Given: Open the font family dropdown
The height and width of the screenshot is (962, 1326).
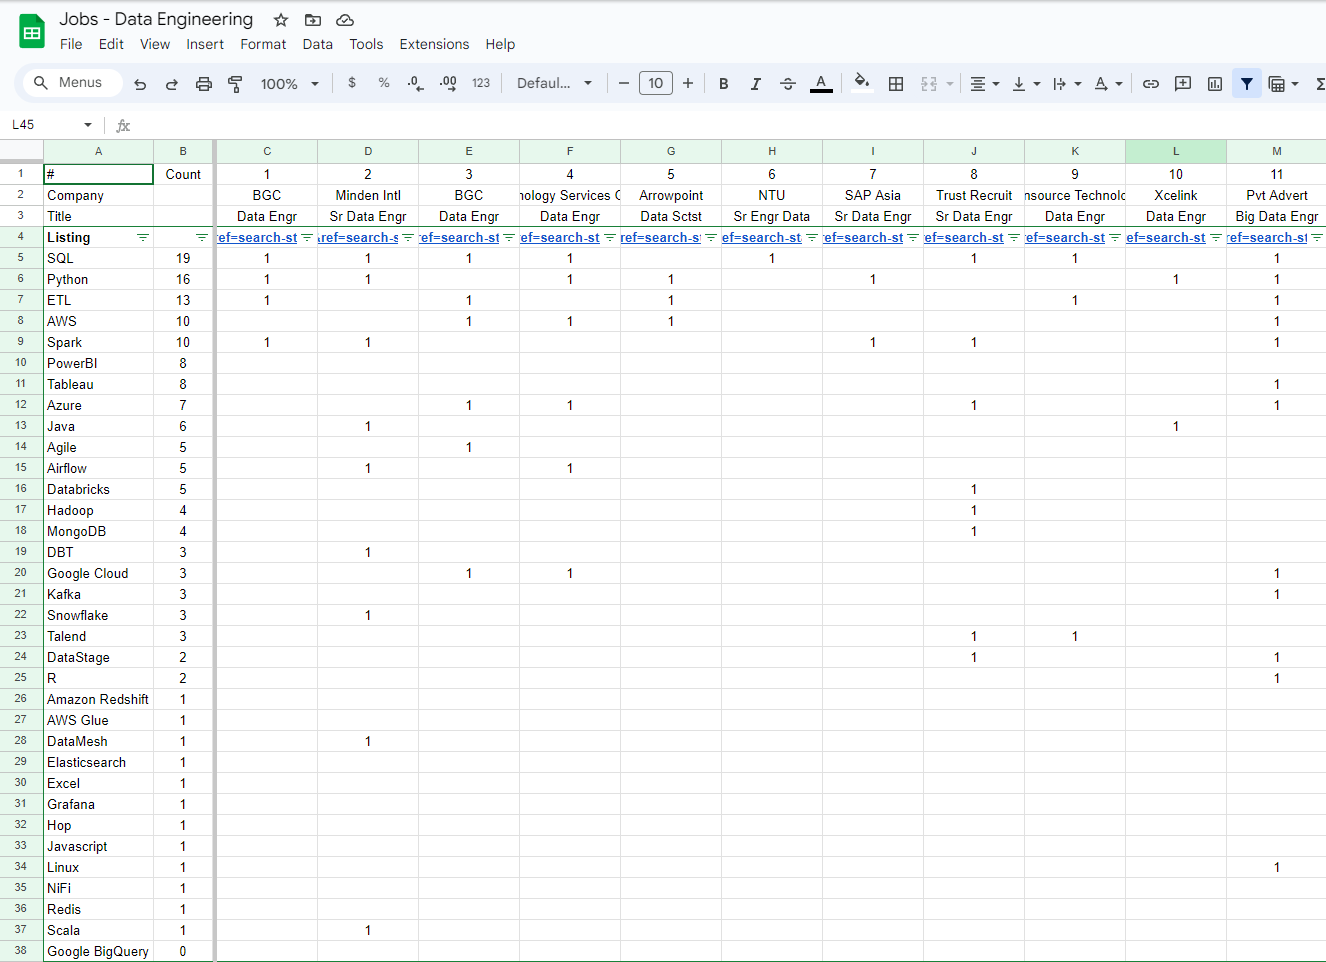Looking at the screenshot, I should tap(555, 83).
